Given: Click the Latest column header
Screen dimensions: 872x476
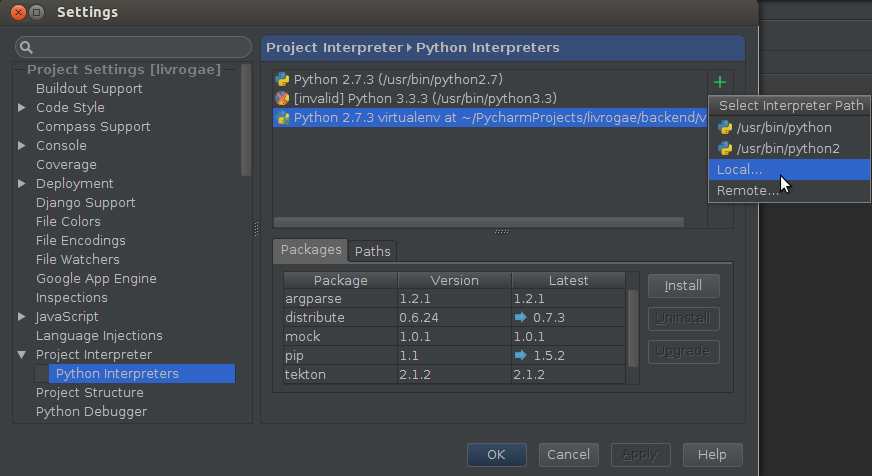Looking at the screenshot, I should coord(568,280).
